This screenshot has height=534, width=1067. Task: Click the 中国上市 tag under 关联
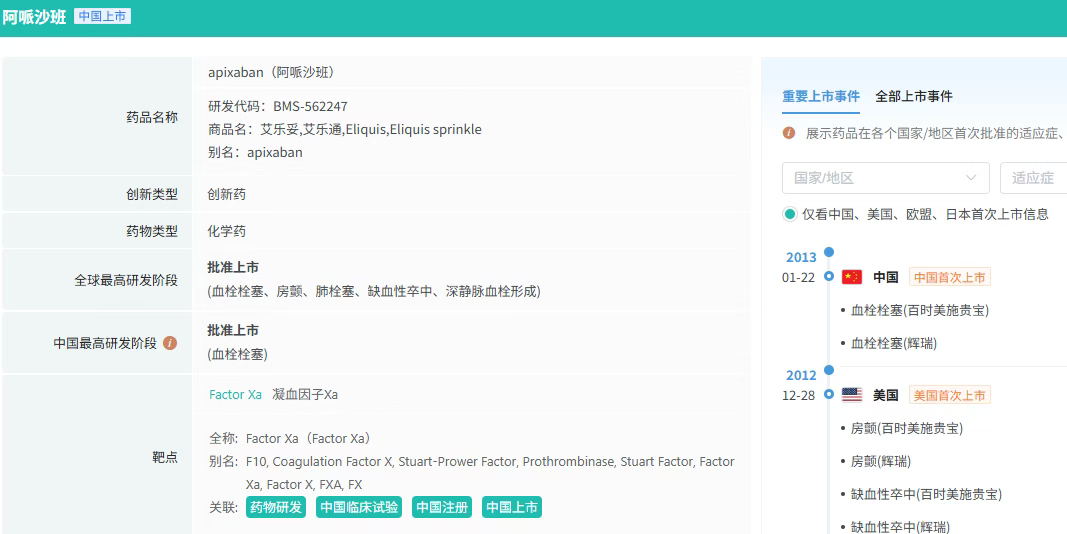click(x=511, y=507)
